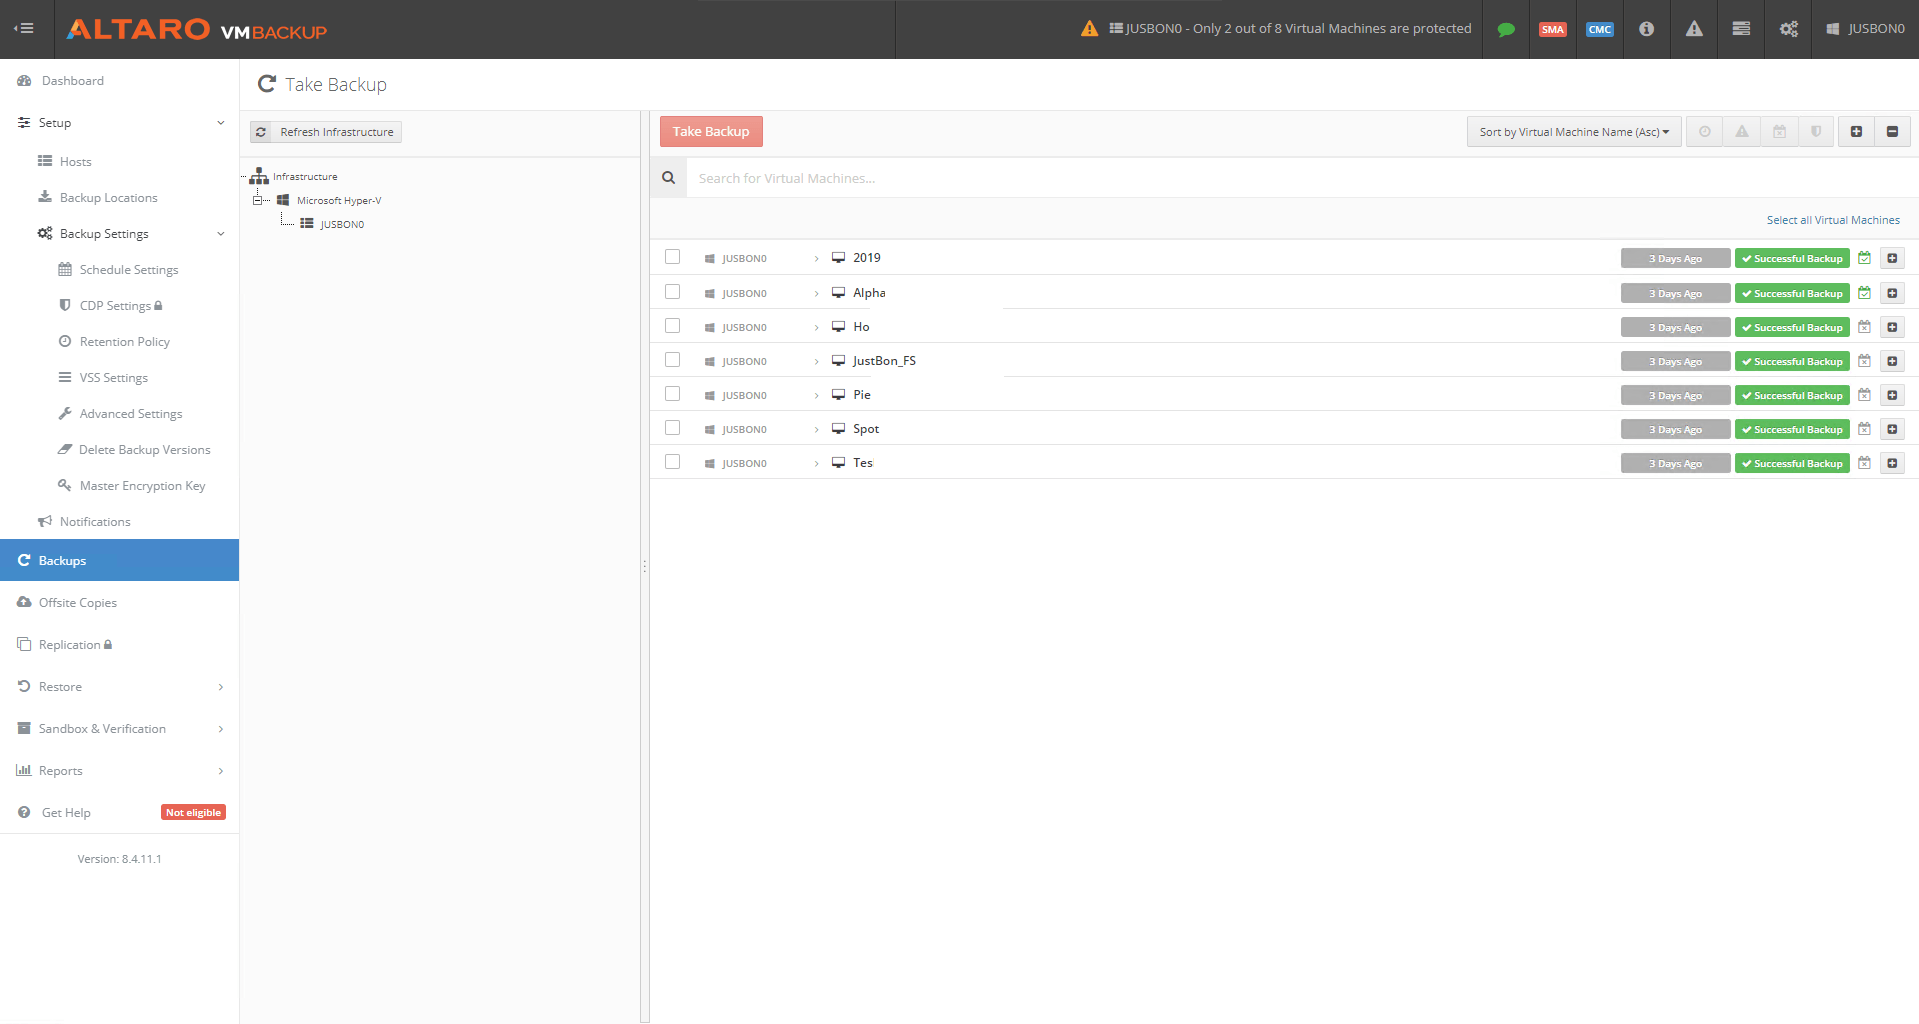Open the blue CMC icon
This screenshot has height=1024, width=1919.
coord(1600,29)
